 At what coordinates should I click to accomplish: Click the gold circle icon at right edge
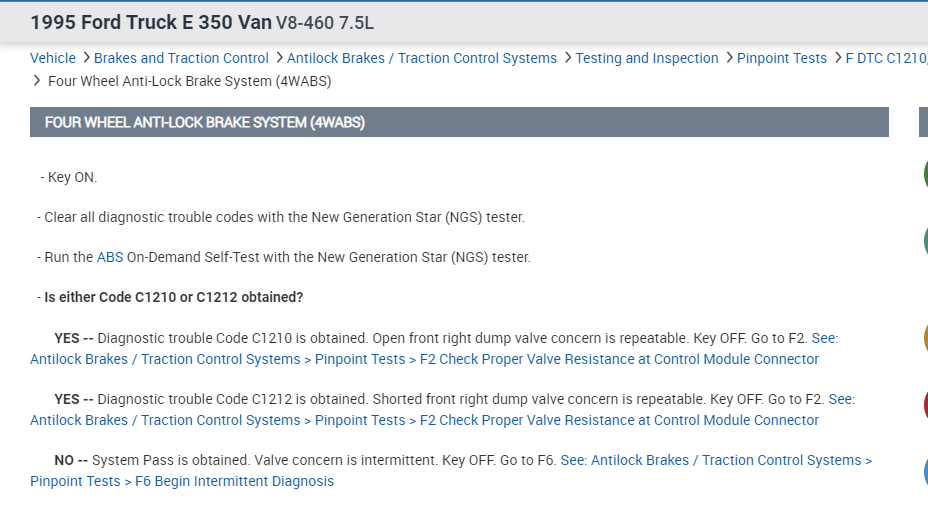coord(924,337)
